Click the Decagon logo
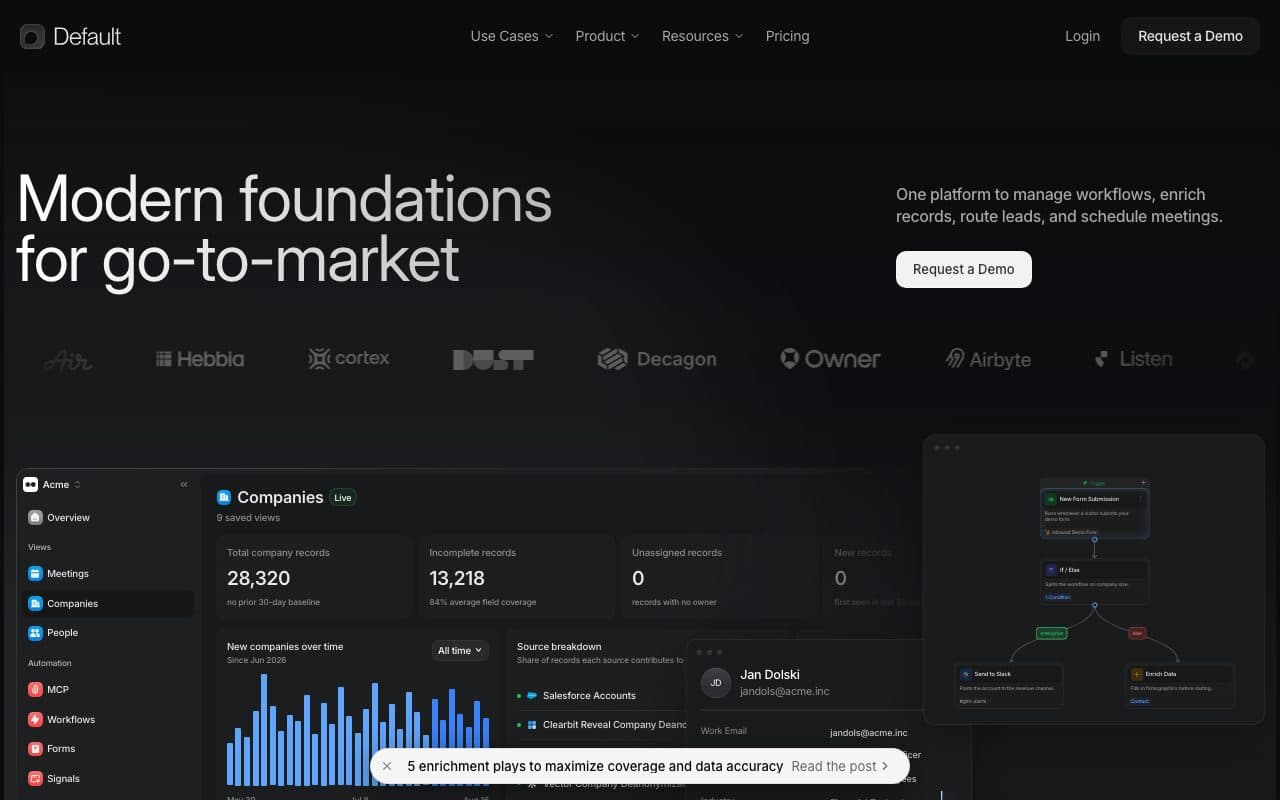 coord(657,359)
